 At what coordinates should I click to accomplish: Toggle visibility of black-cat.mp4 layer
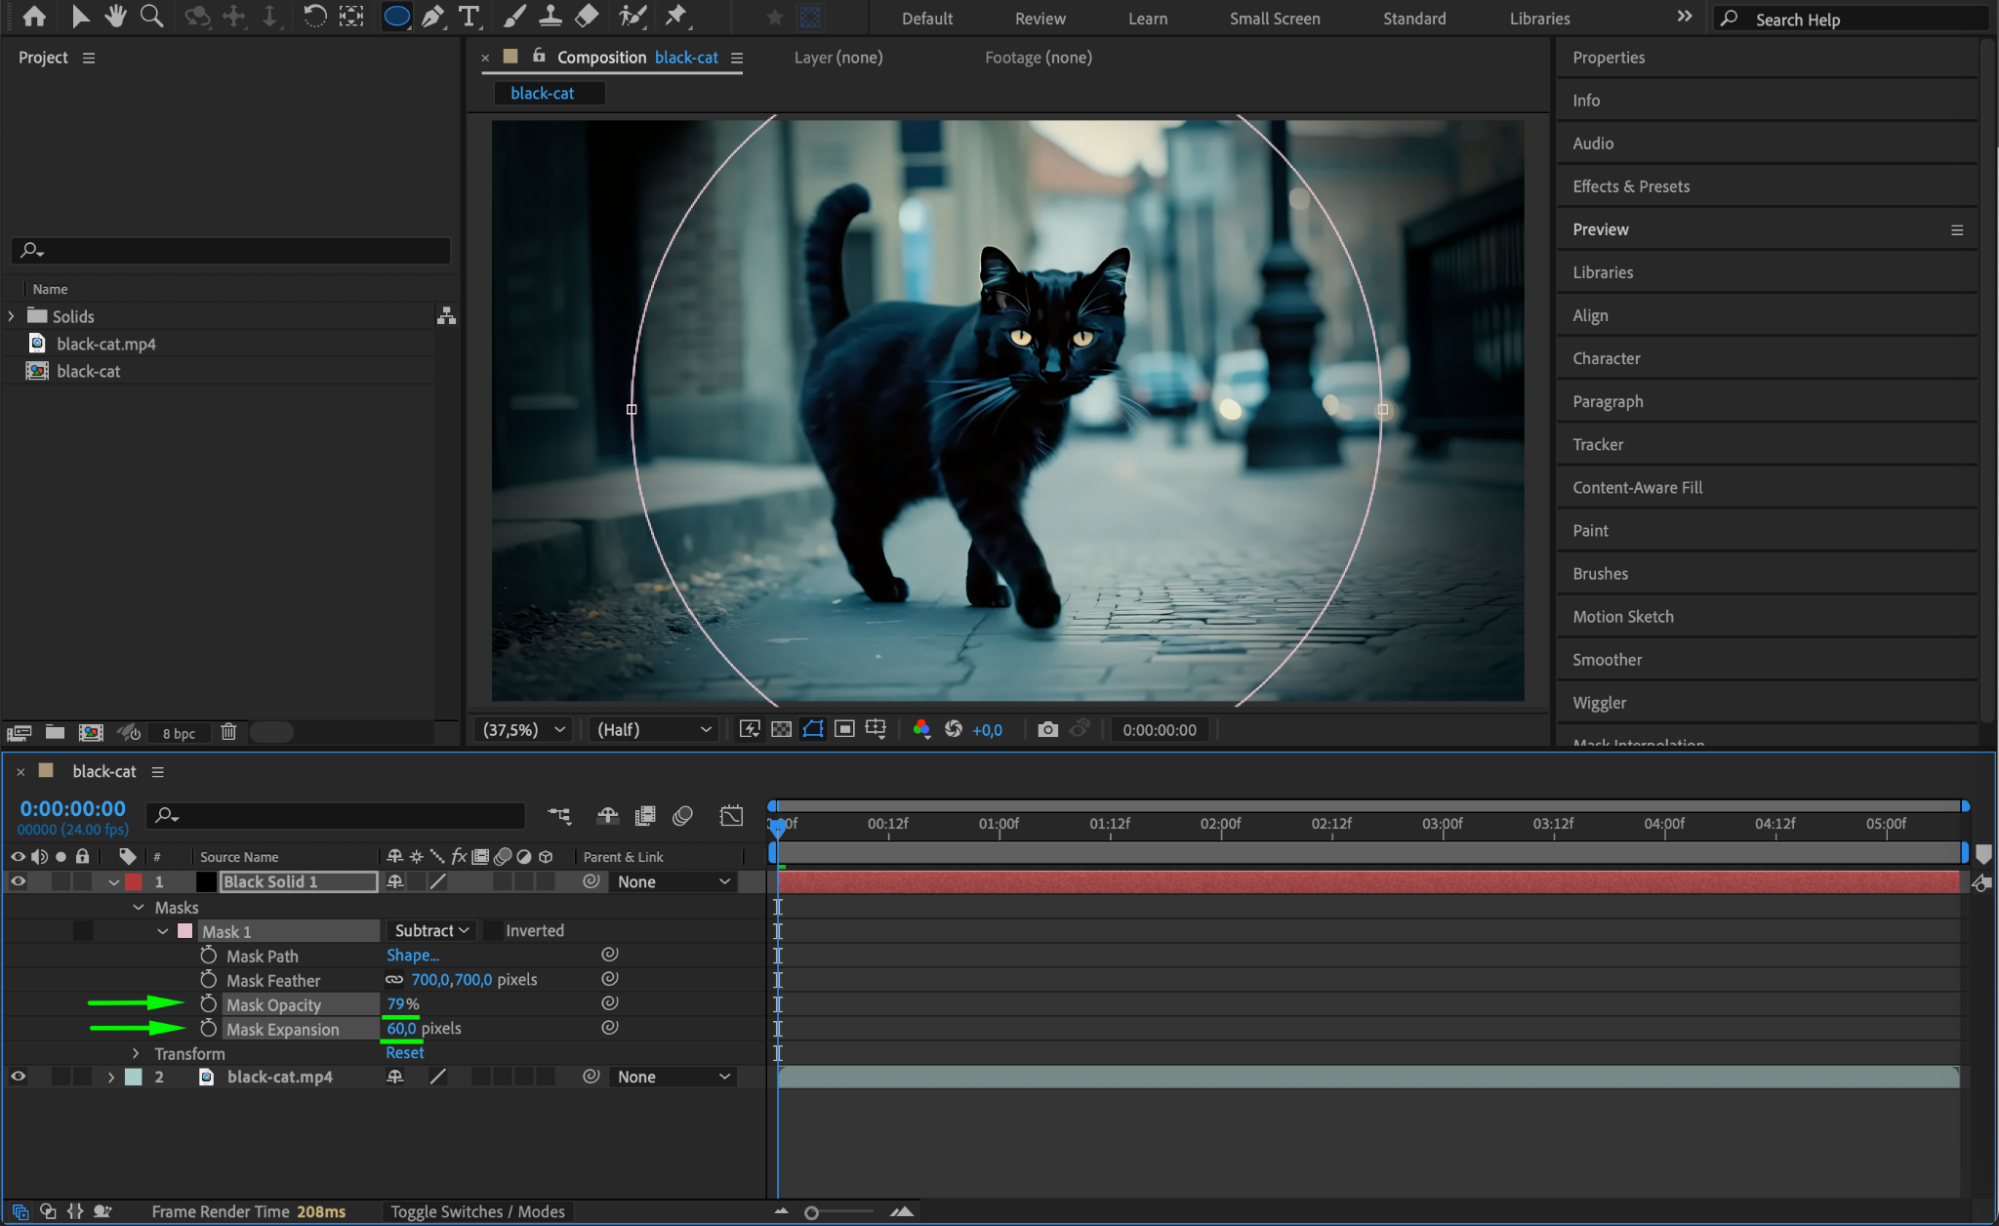pos(18,1076)
